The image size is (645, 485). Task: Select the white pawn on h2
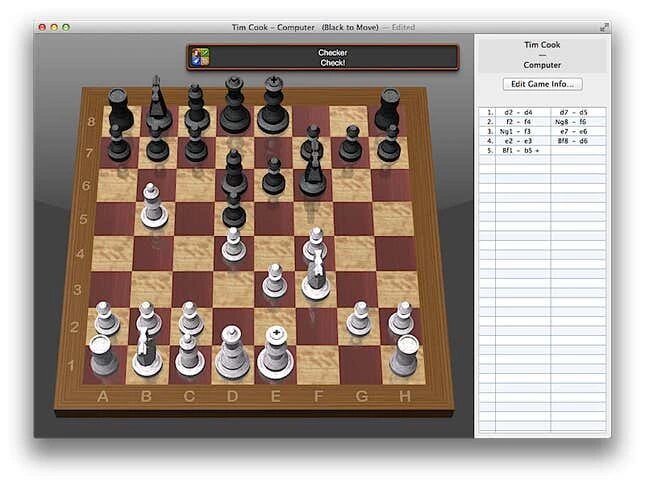[x=401, y=318]
